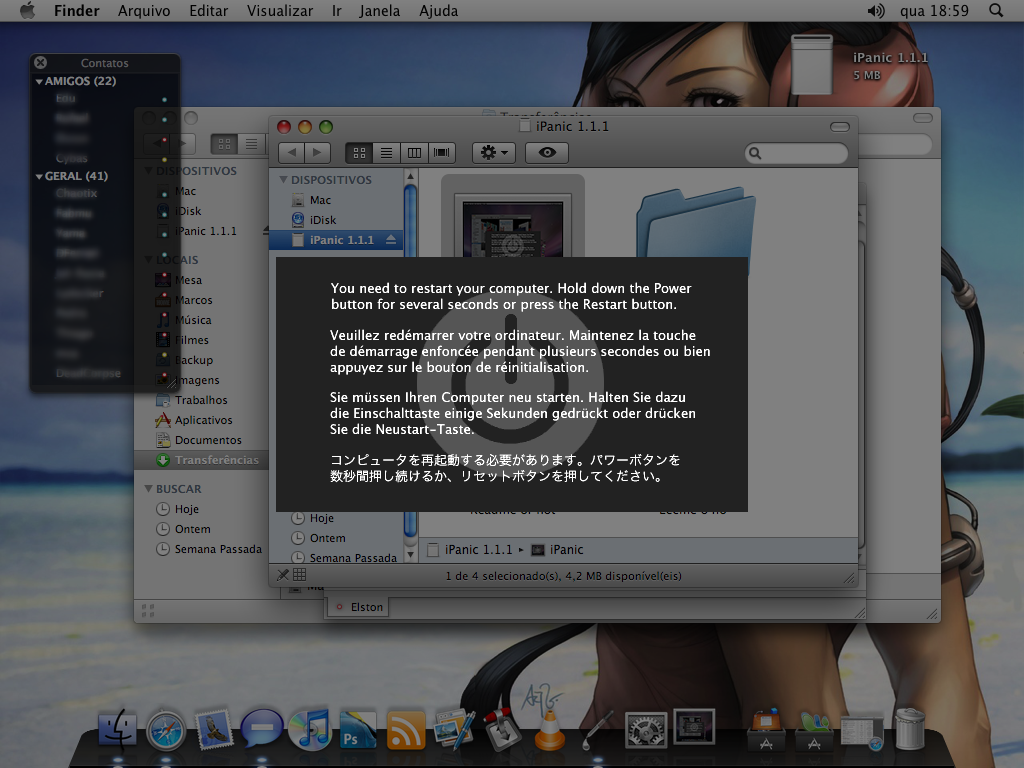The image size is (1024, 768).
Task: Click the sidebar scroll up arrow
Action: (410, 176)
